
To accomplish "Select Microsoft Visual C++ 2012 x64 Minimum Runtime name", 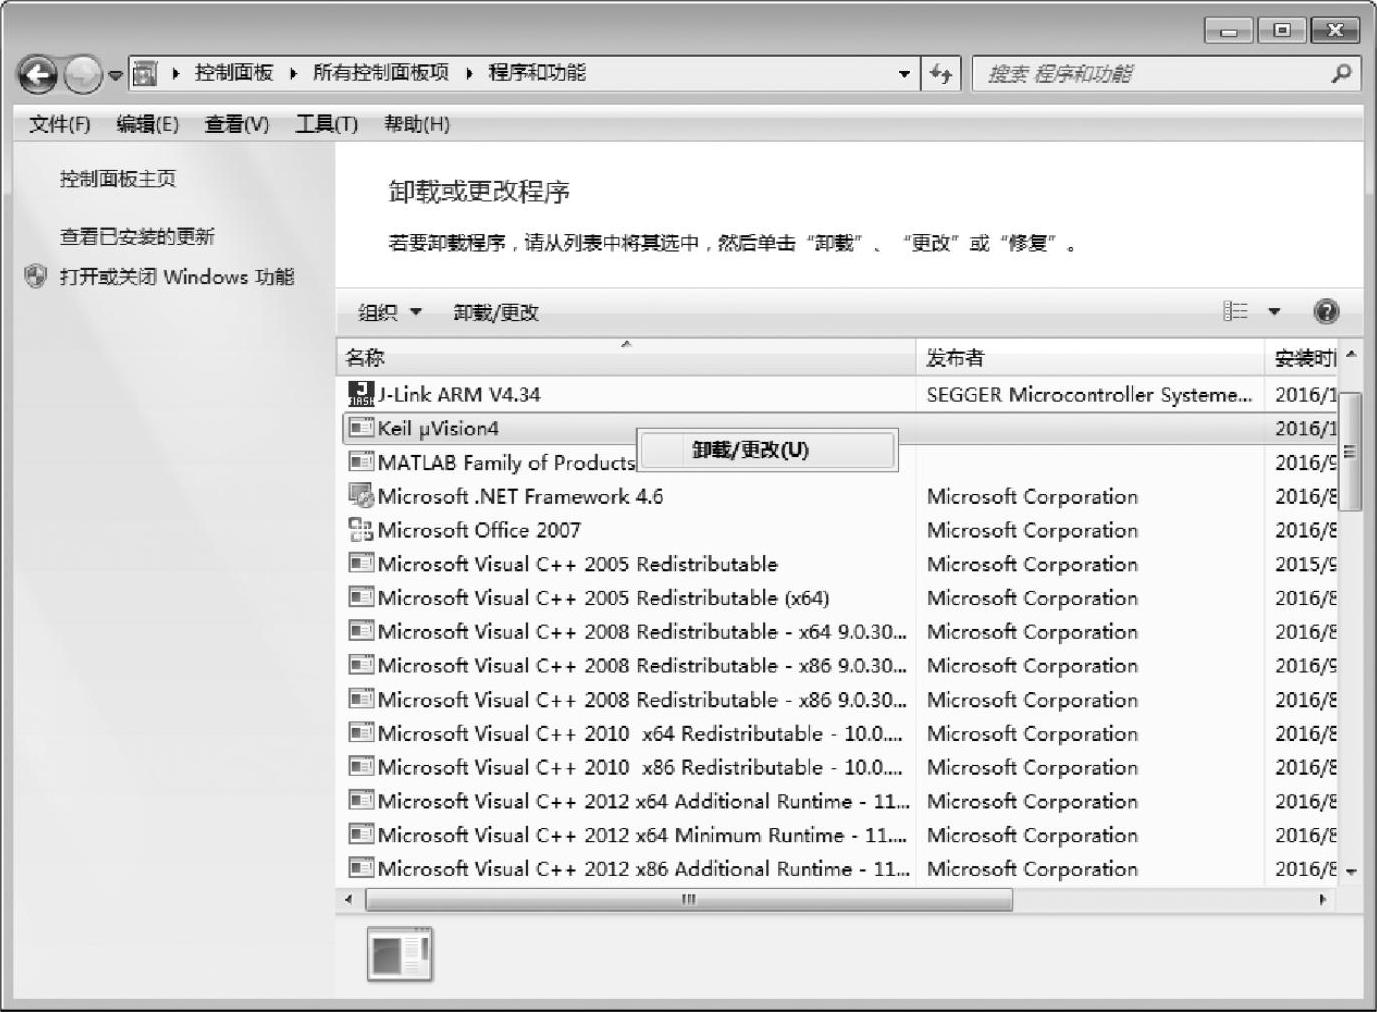I will [643, 835].
